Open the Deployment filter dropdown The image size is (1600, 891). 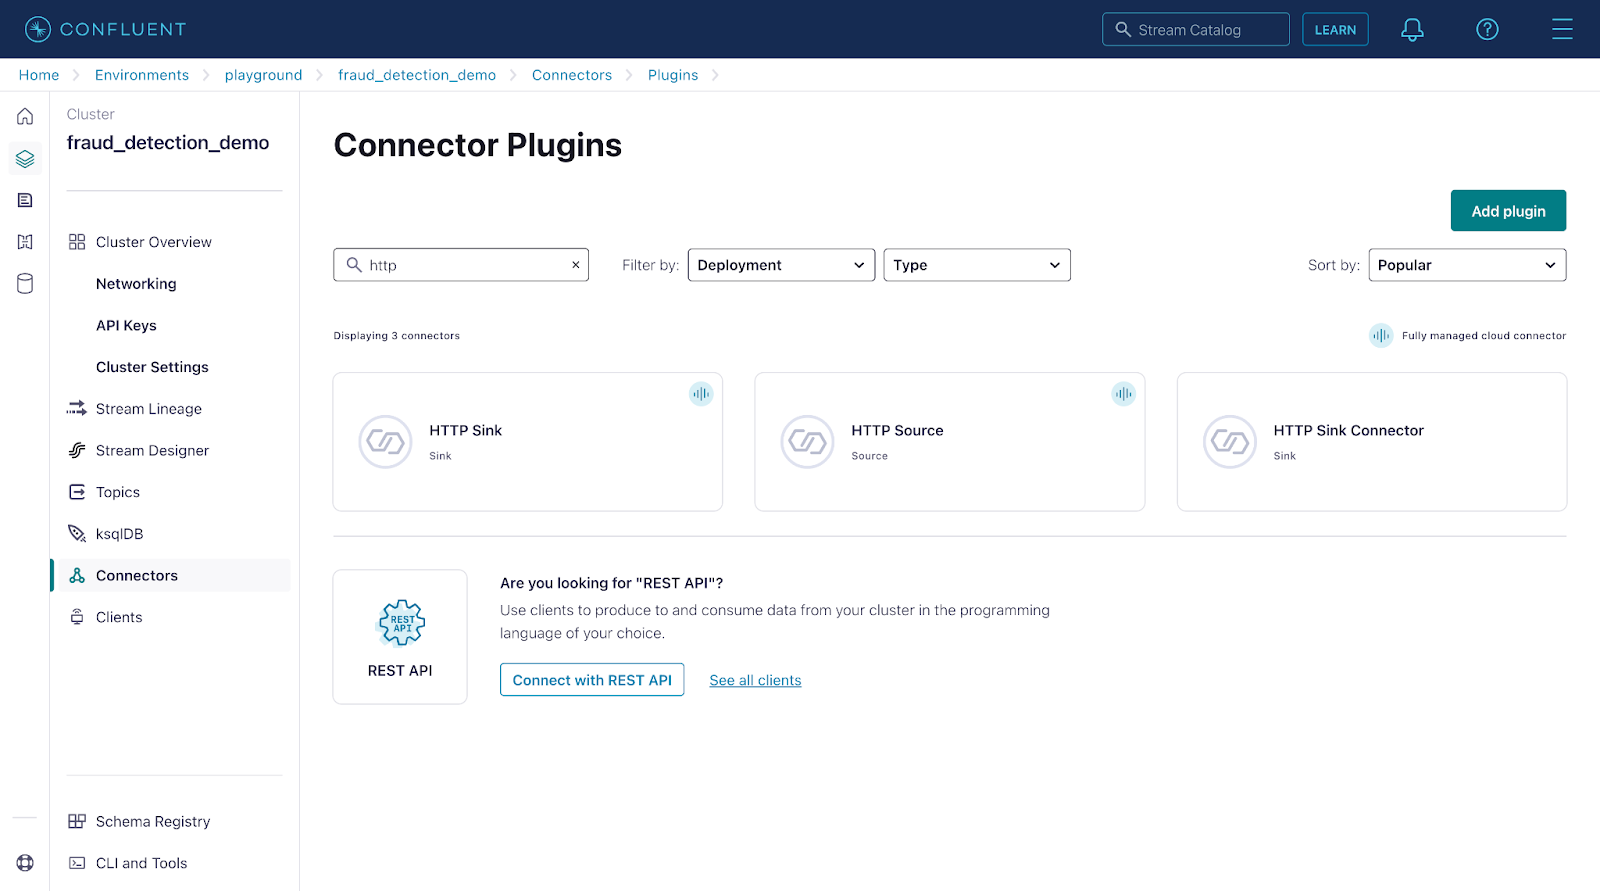pos(781,265)
